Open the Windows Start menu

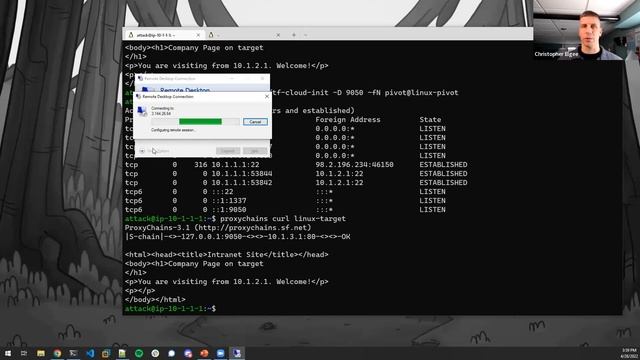click(8, 353)
